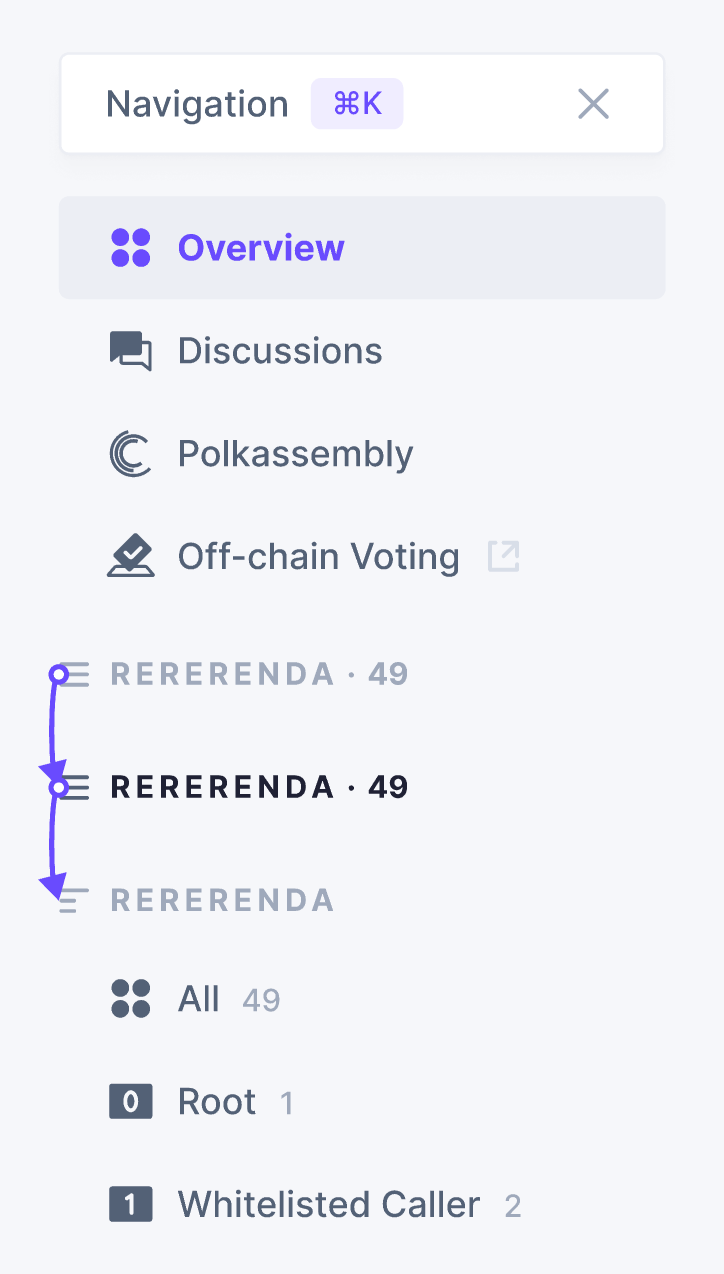The height and width of the screenshot is (1274, 724).
Task: Open the Overview page from the sidebar
Action: (x=261, y=248)
